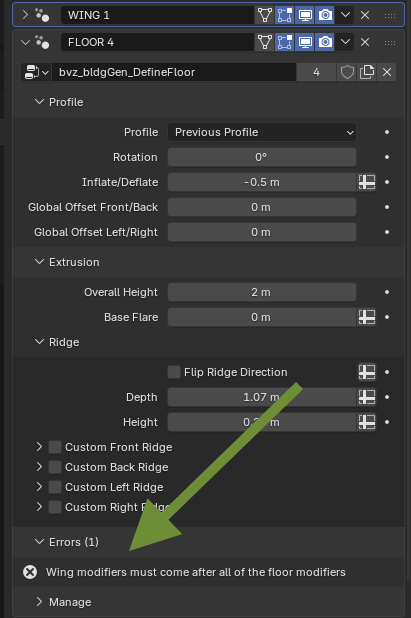The width and height of the screenshot is (411, 618).
Task: Toggle edit mode display for FLOOR 4 modifier
Action: (285, 42)
